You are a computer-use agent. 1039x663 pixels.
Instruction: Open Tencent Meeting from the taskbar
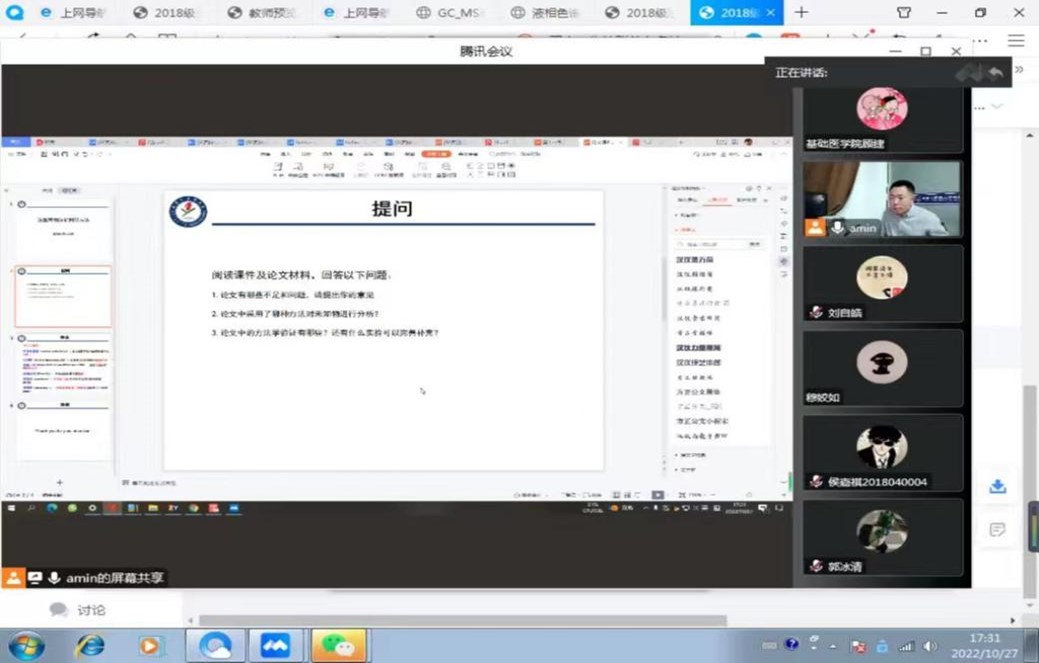coord(275,645)
